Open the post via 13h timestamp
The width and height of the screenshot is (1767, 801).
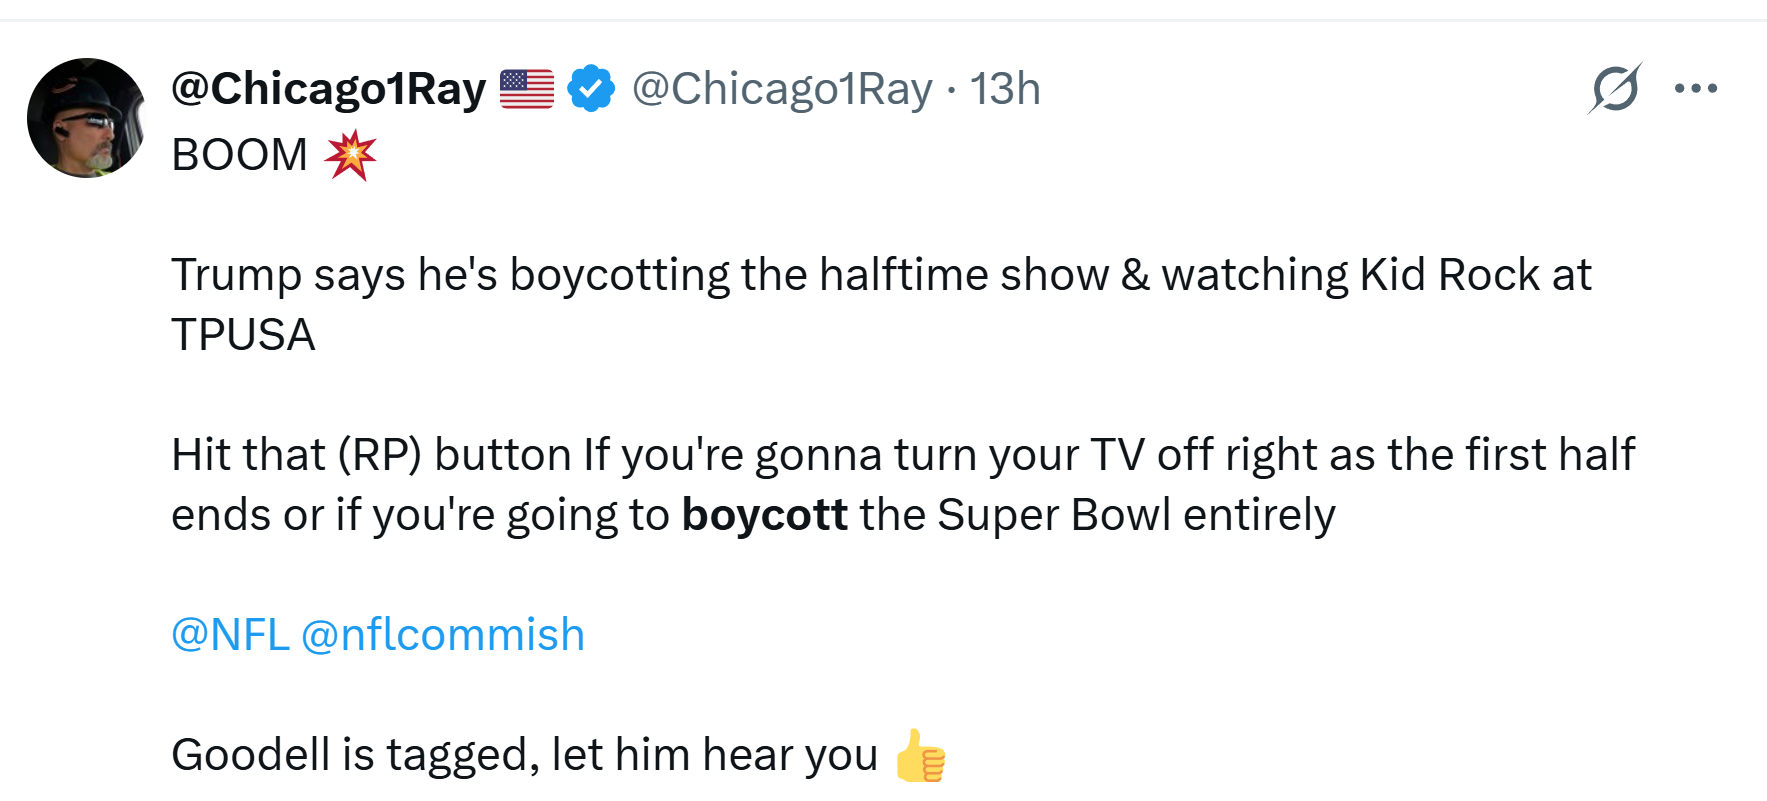(x=1005, y=89)
